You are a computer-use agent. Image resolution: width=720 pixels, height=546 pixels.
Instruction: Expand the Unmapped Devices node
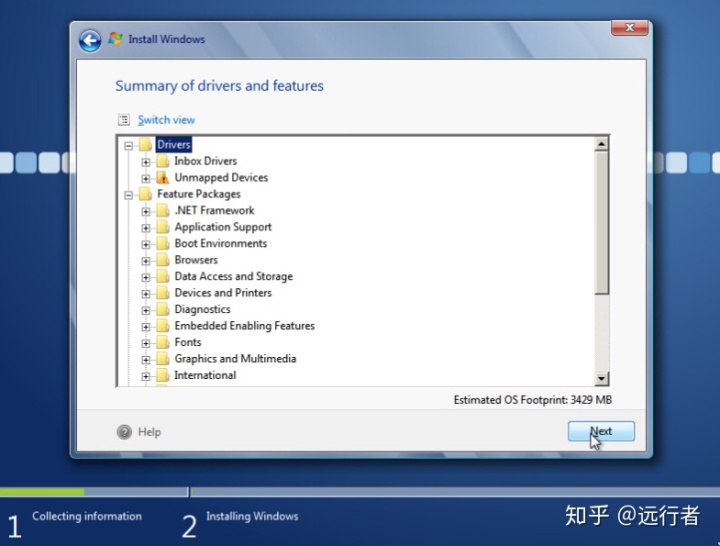146,178
